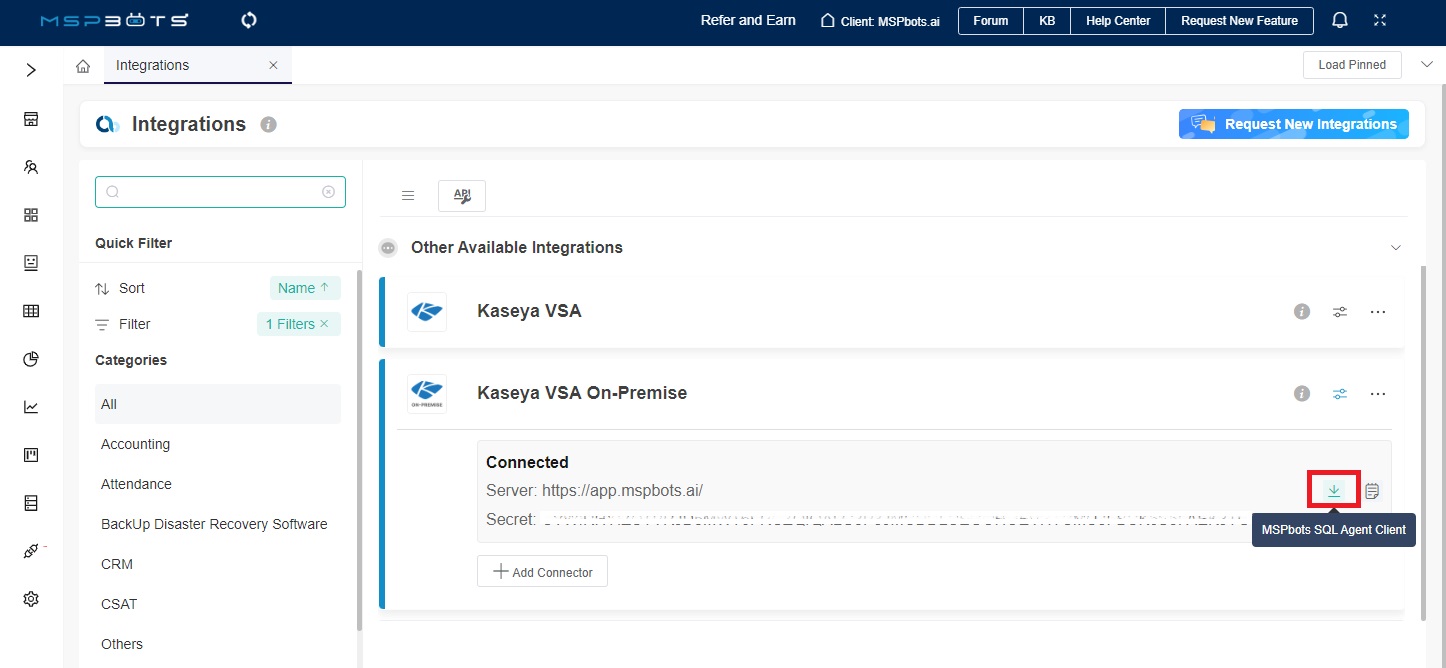This screenshot has height=668, width=1446.
Task: Select the CRM category
Action: [x=117, y=564]
